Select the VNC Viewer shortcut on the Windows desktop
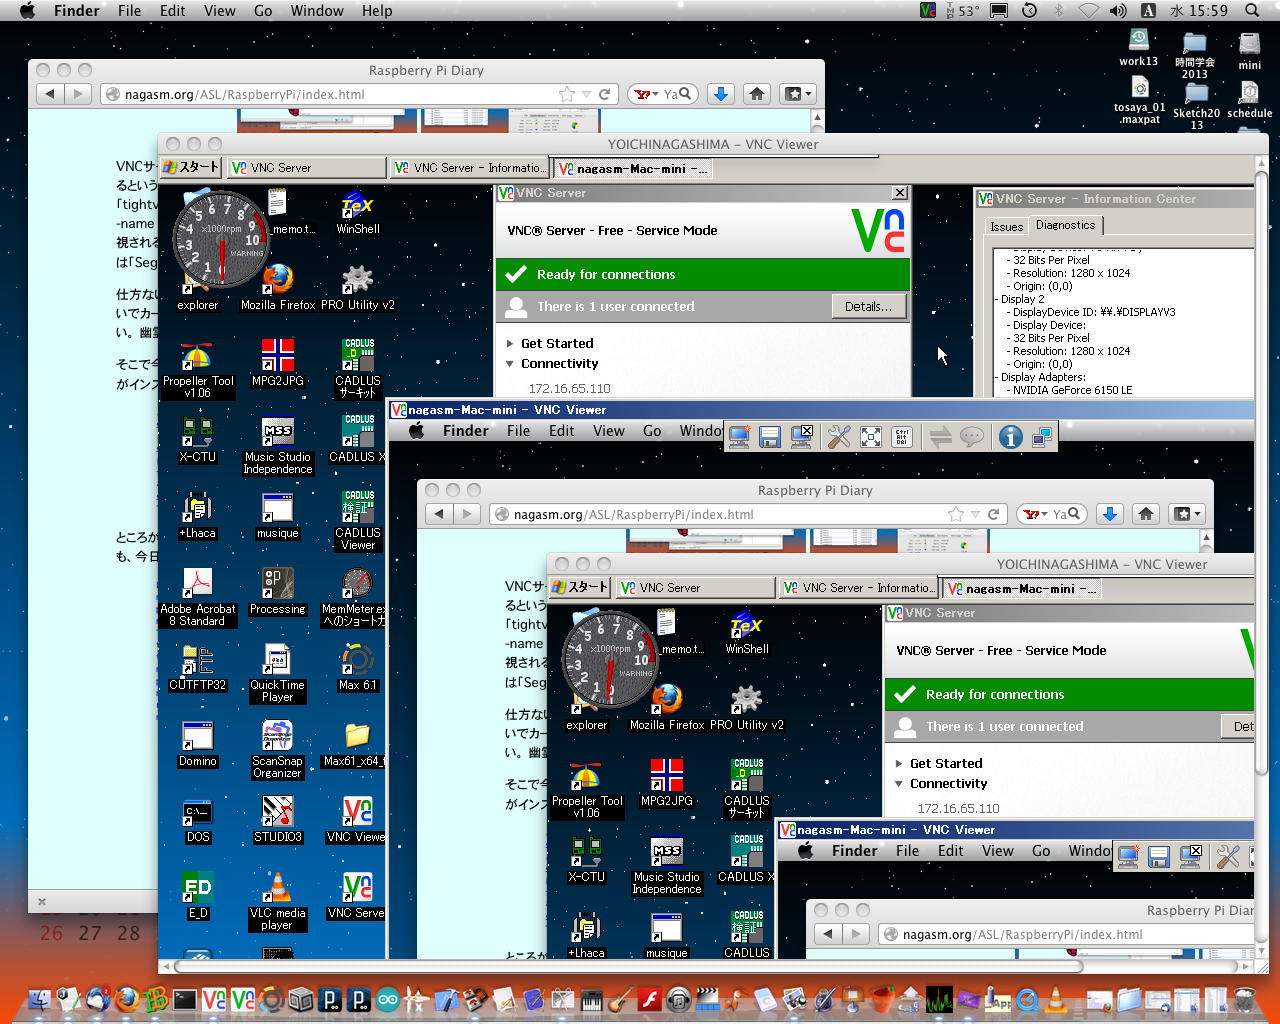 coord(357,820)
